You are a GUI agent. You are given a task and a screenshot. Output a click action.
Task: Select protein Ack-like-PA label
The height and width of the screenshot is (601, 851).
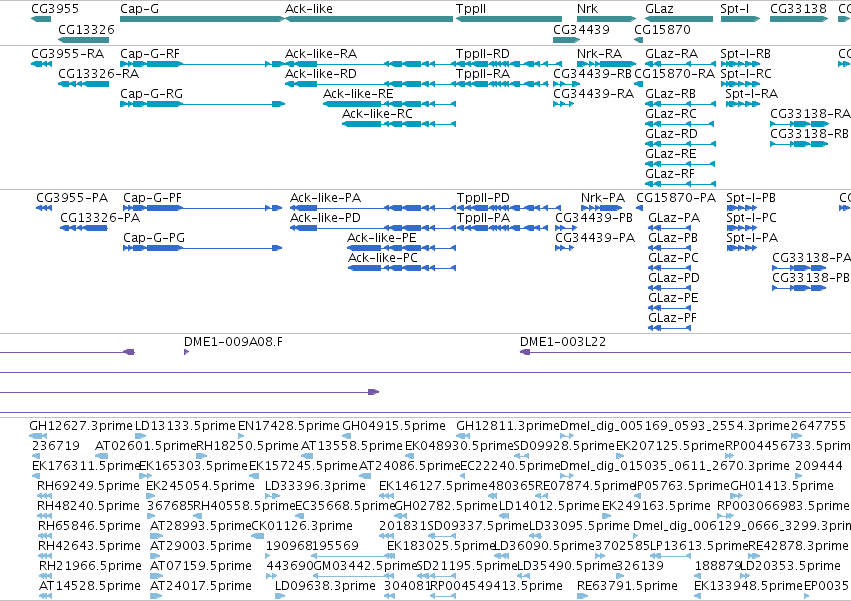(326, 198)
